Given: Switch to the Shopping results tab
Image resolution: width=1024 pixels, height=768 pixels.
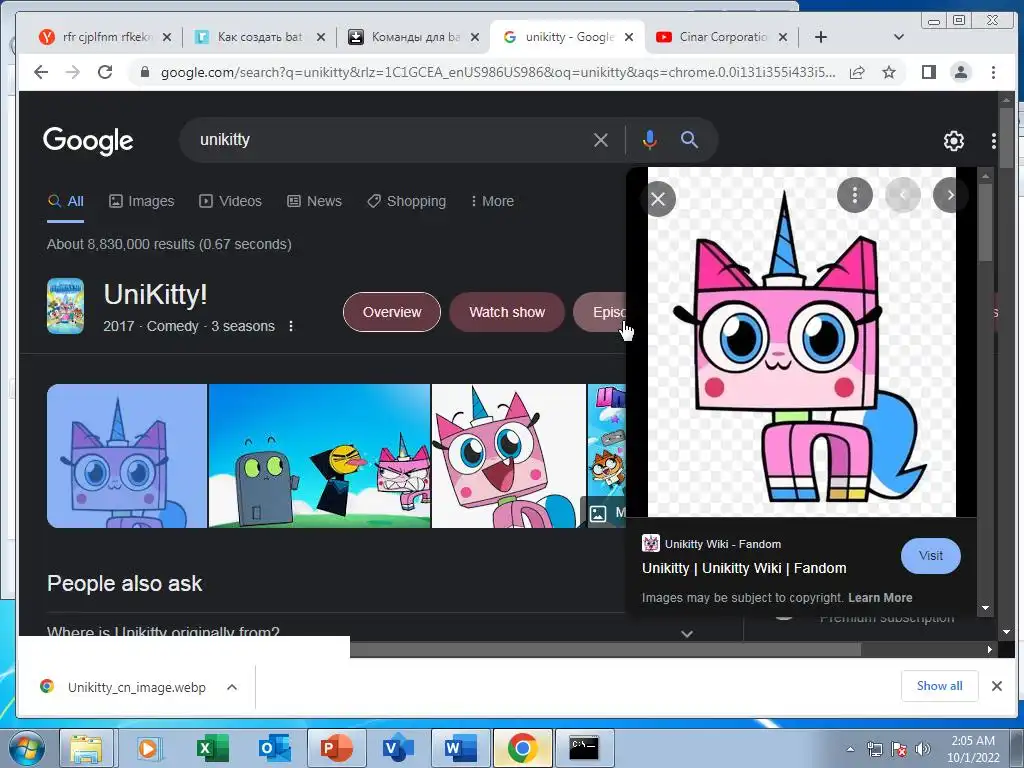Looking at the screenshot, I should click(x=407, y=201).
